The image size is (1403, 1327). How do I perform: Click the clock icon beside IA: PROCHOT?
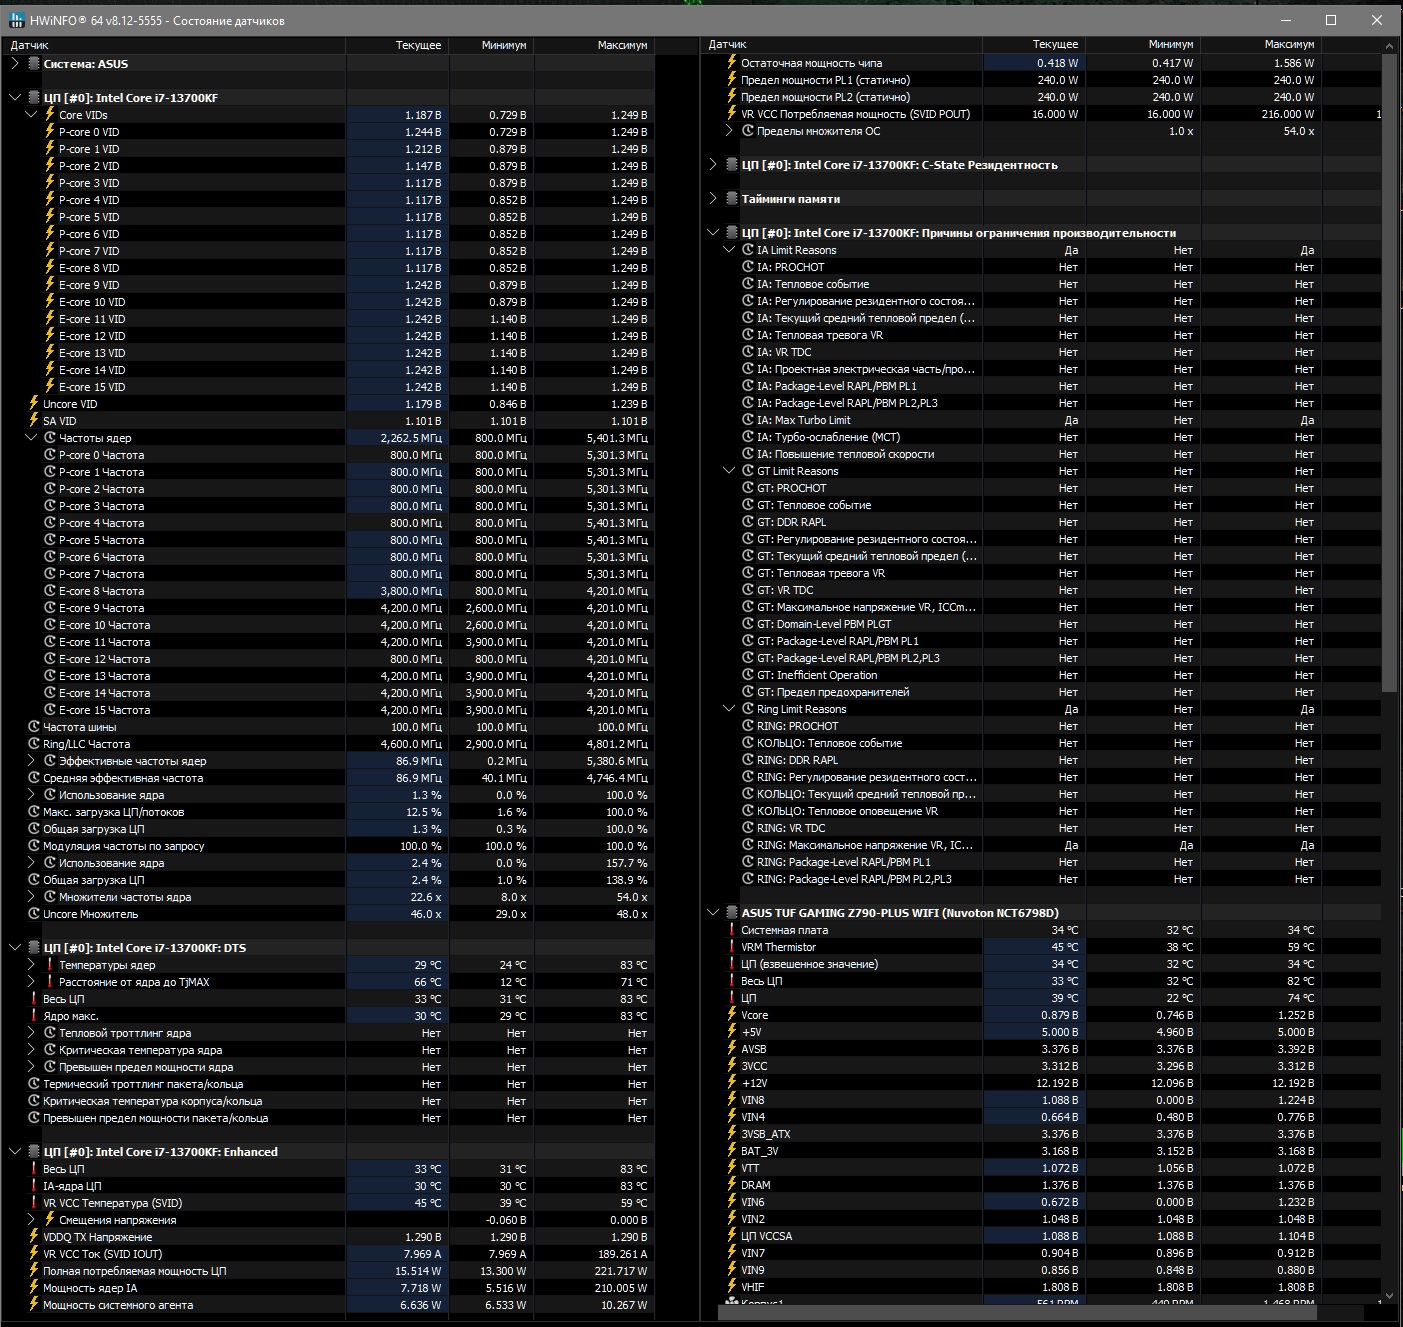(748, 267)
